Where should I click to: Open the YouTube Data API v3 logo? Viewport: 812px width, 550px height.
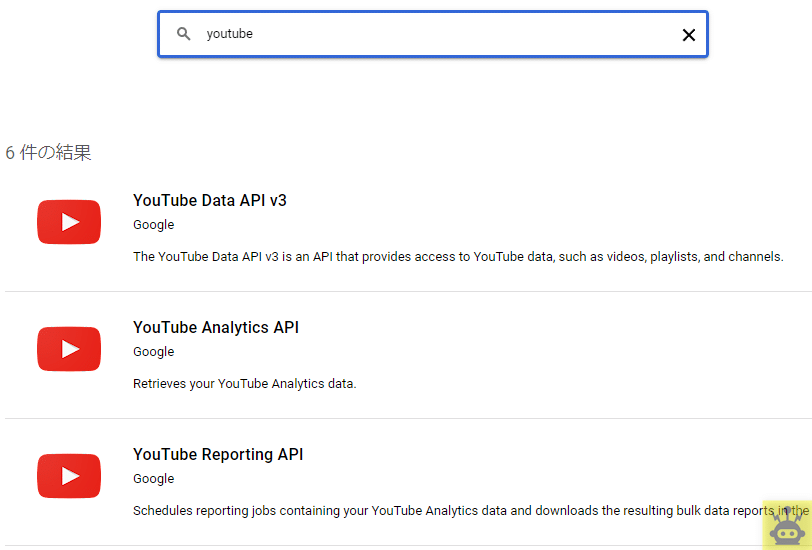point(69,222)
